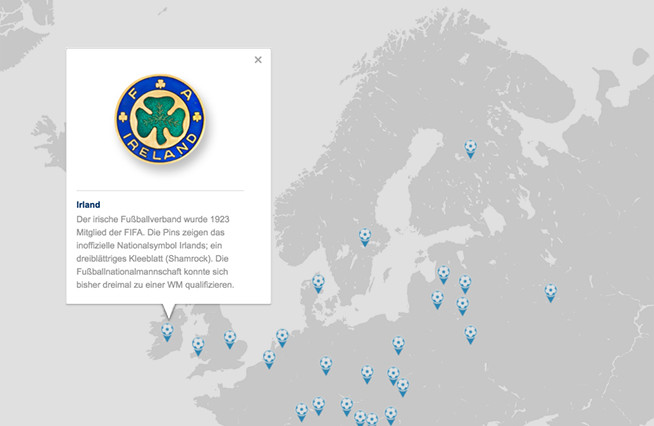Open the football marker on Finland

click(x=470, y=149)
